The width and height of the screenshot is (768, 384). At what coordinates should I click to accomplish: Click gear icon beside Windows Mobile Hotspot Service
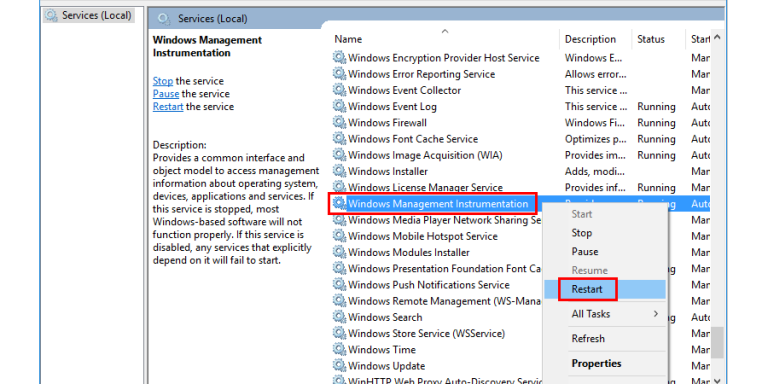339,236
